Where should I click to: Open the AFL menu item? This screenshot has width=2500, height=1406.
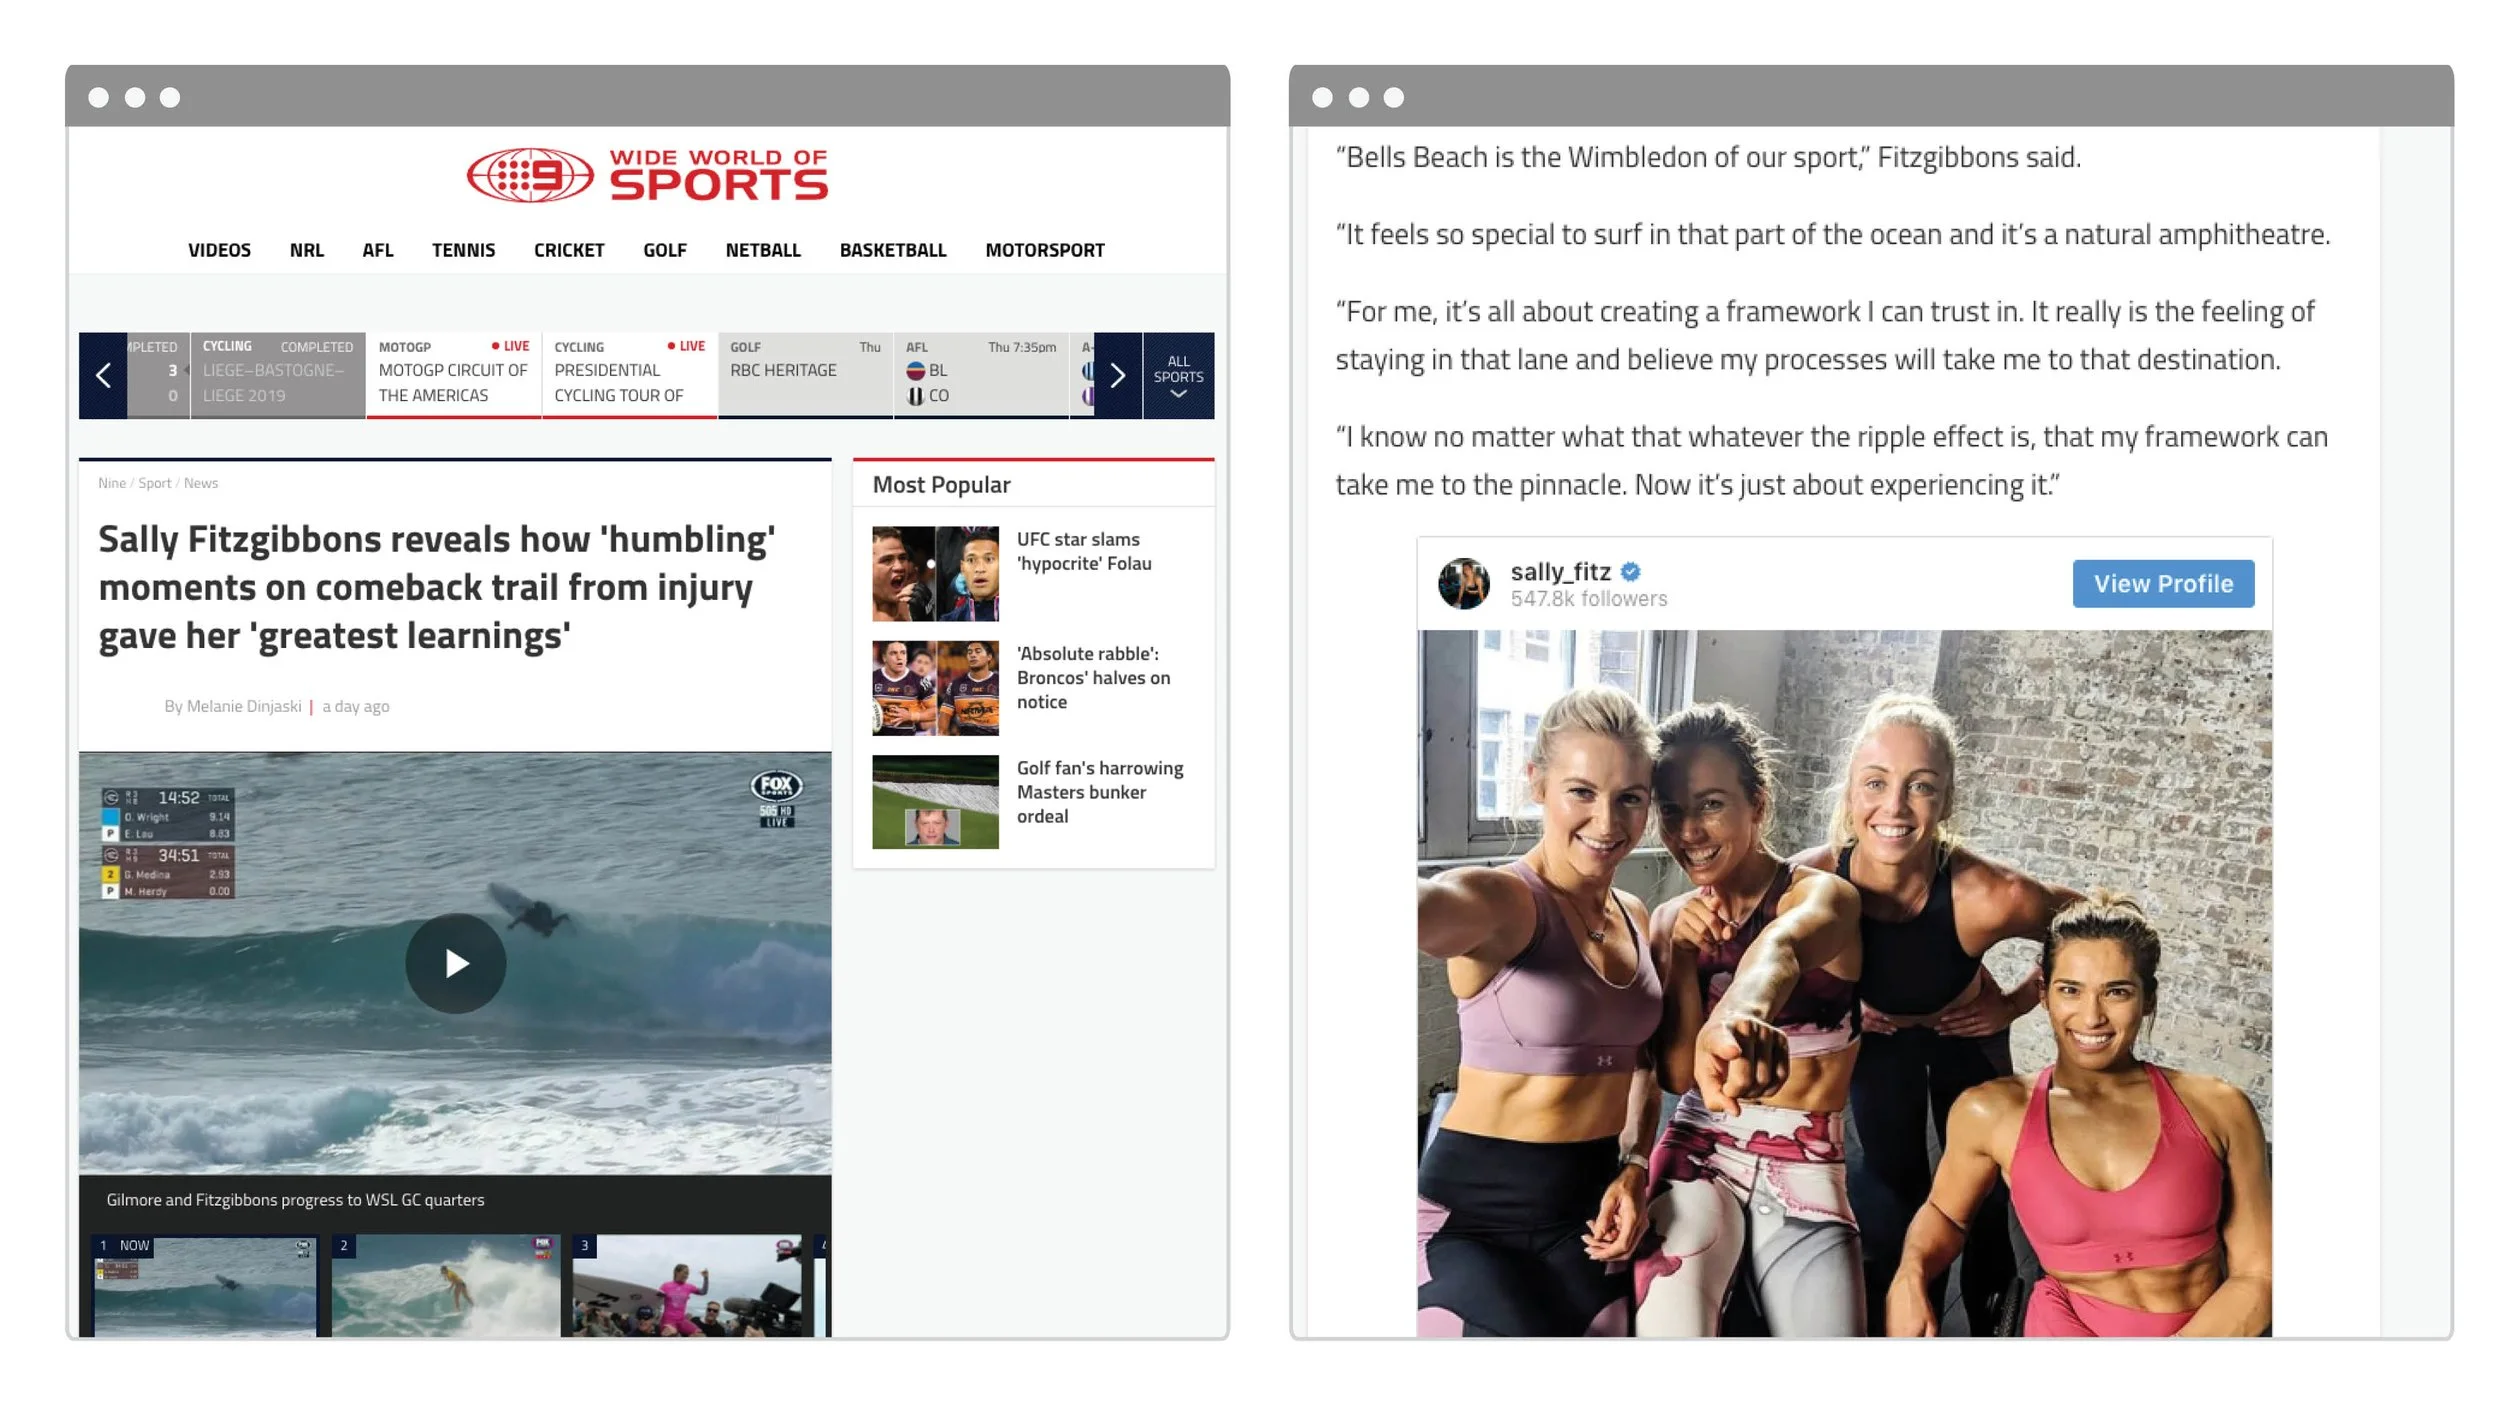[x=377, y=250]
